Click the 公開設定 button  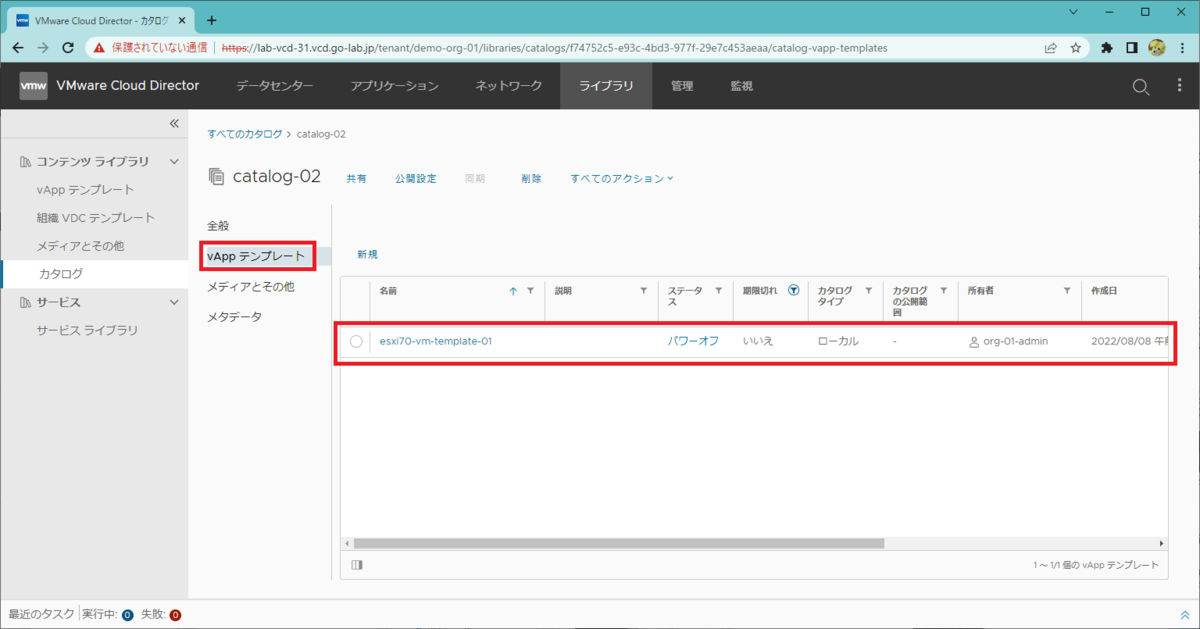point(415,178)
